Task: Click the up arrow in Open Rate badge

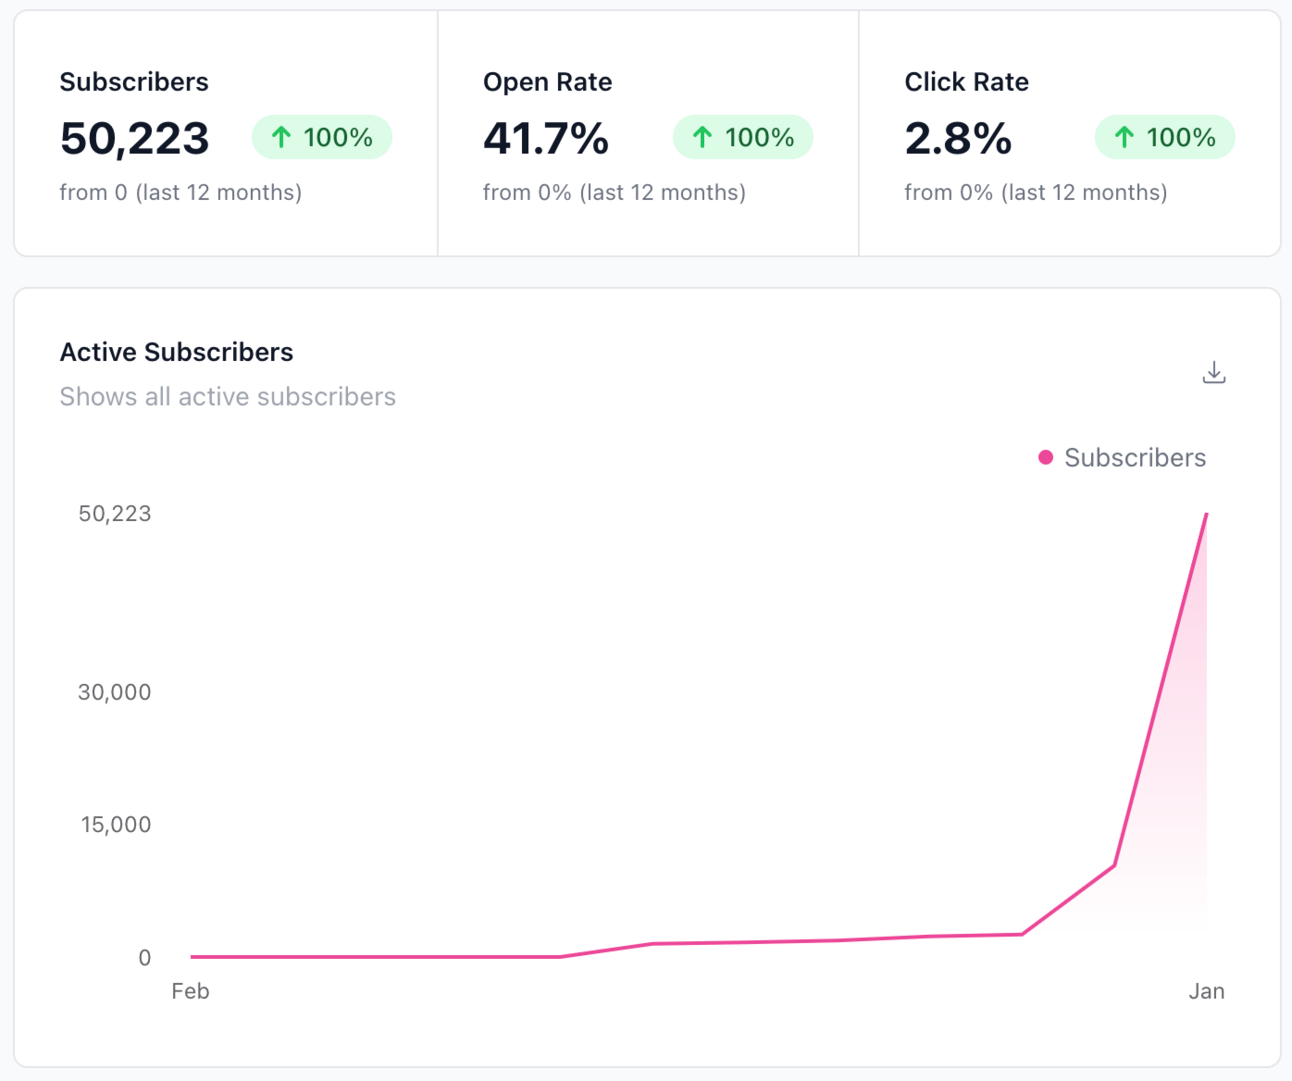Action: [x=703, y=137]
